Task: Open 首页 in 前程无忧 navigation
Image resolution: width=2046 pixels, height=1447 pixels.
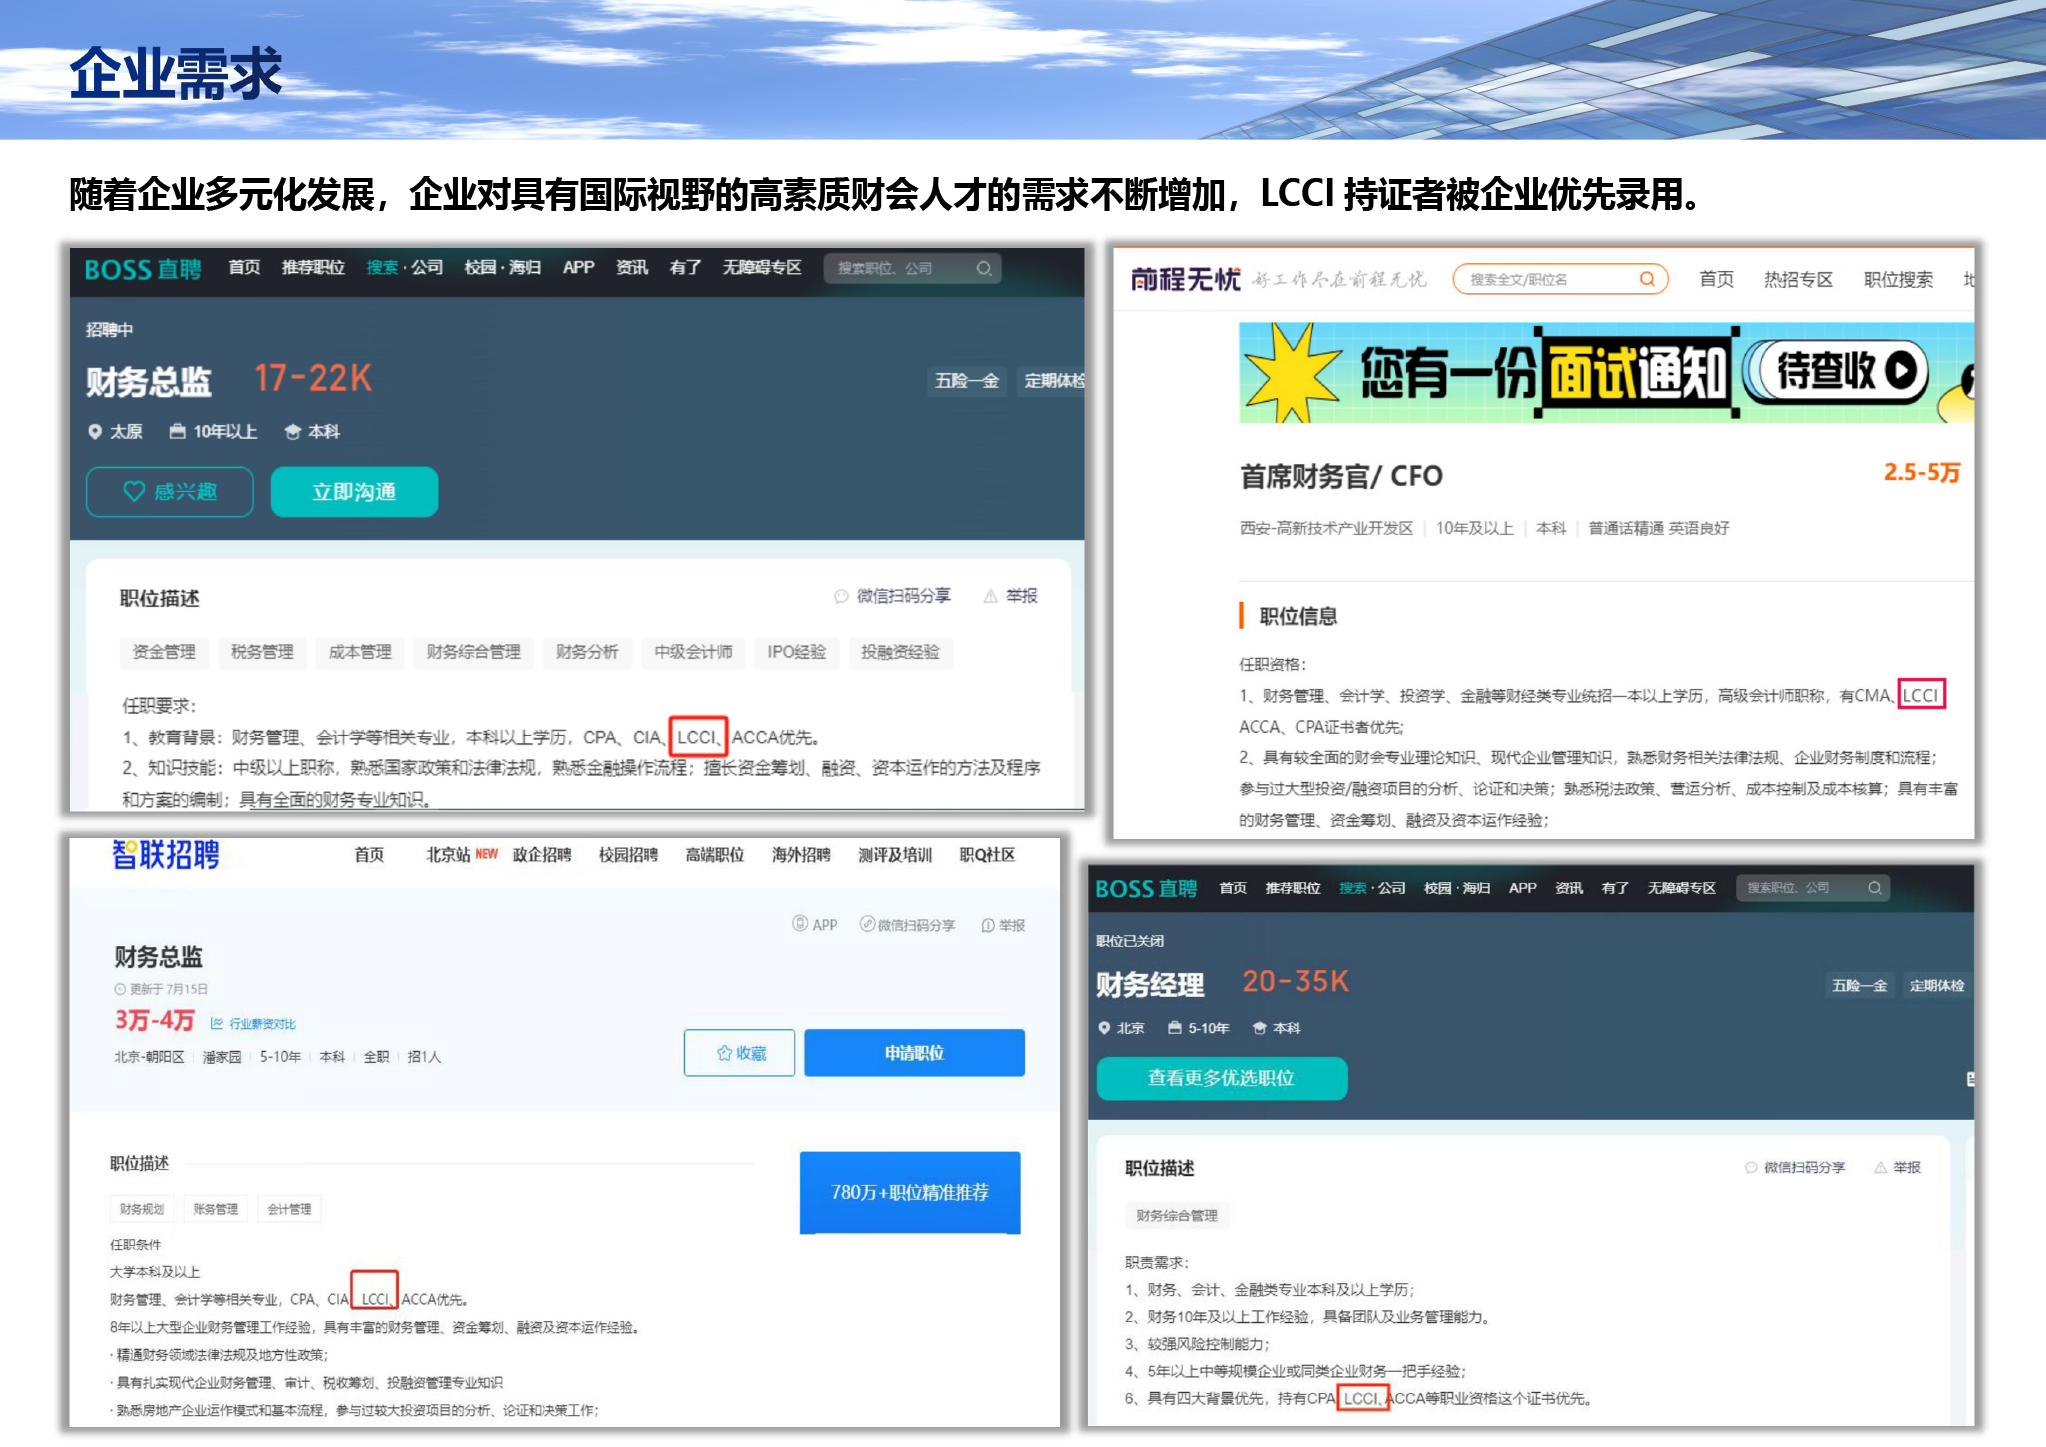Action: [x=1716, y=279]
